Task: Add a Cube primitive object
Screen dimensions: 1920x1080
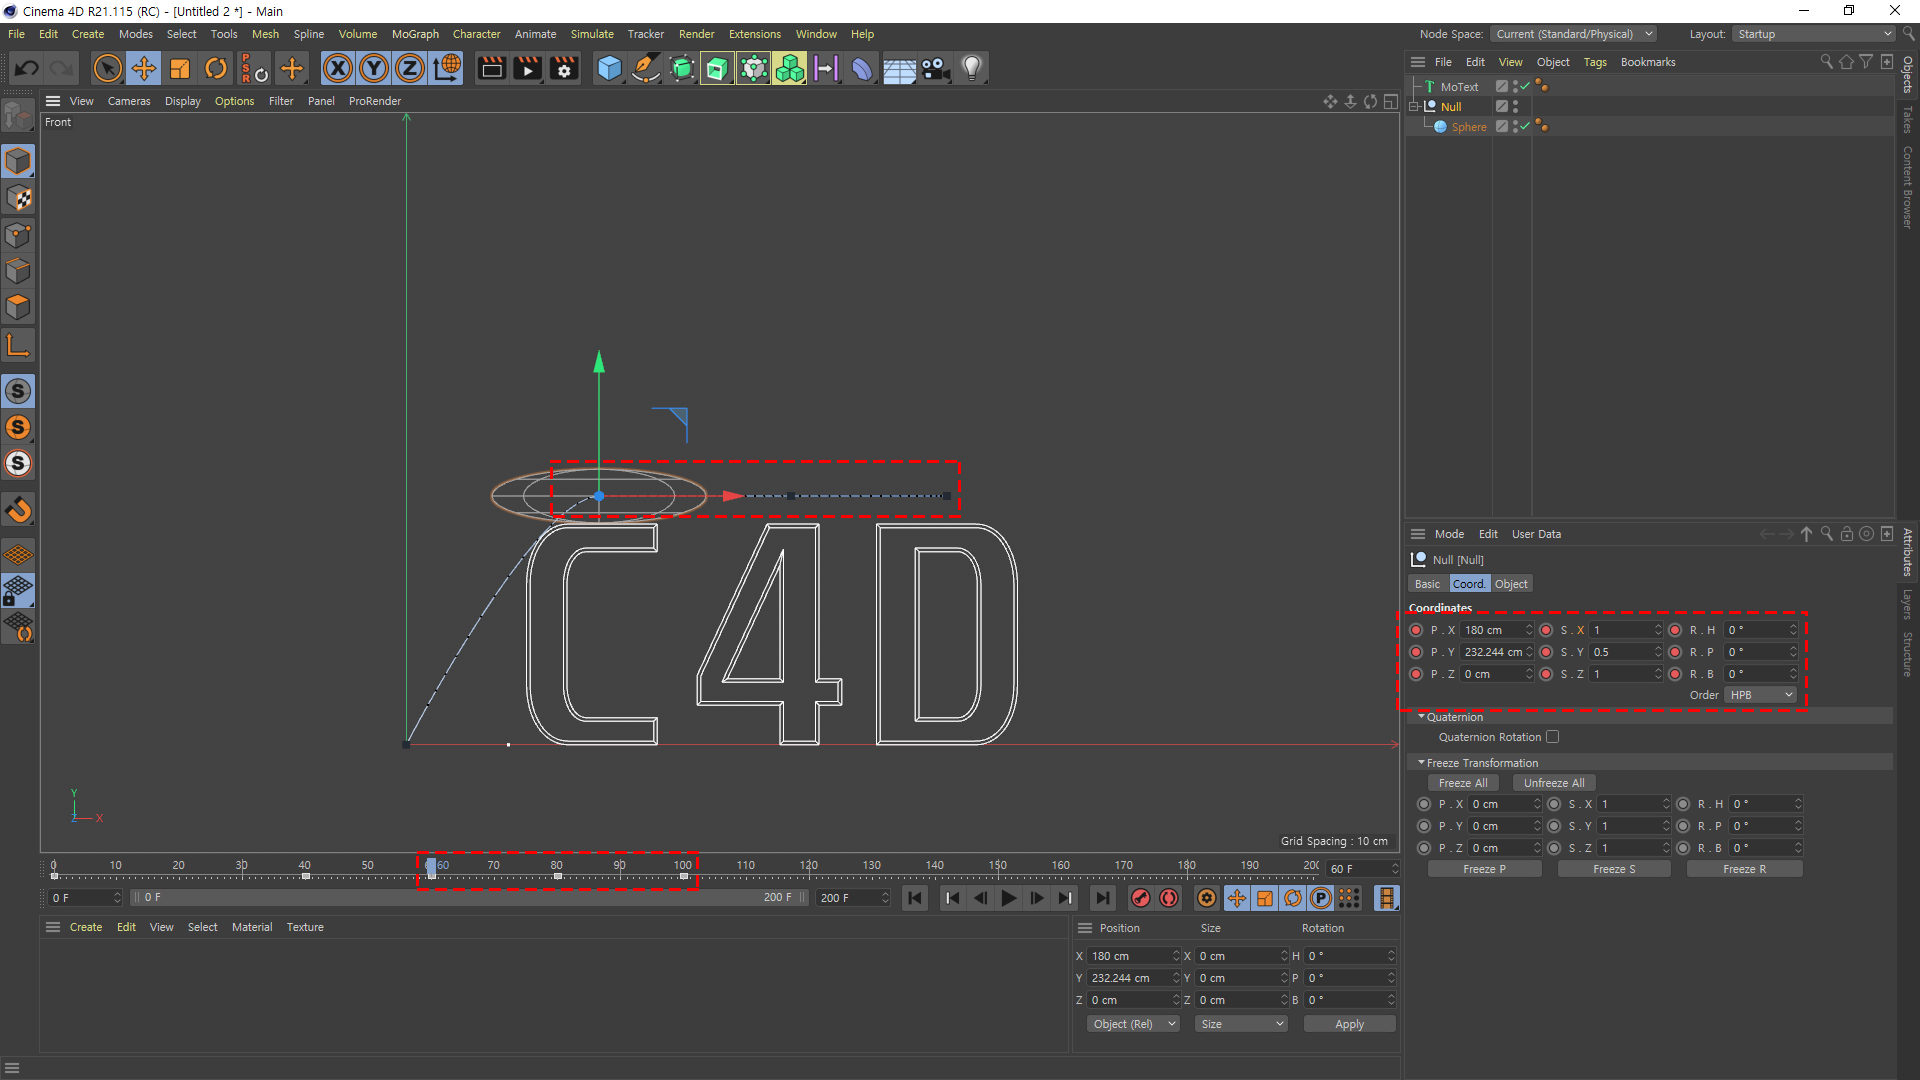Action: pyautogui.click(x=609, y=68)
